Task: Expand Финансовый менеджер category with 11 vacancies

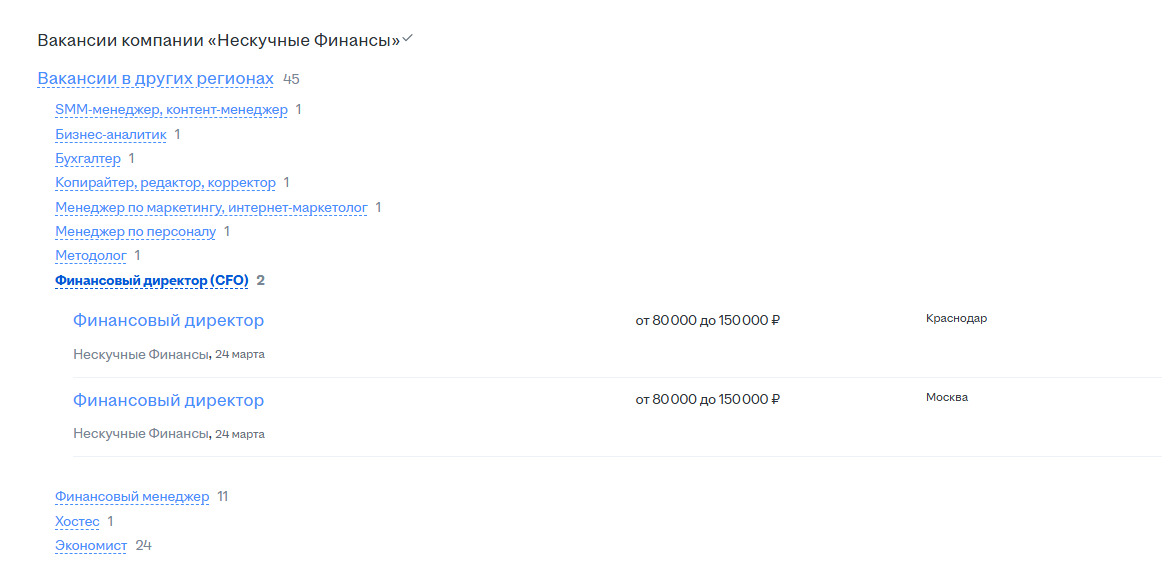Action: 133,496
